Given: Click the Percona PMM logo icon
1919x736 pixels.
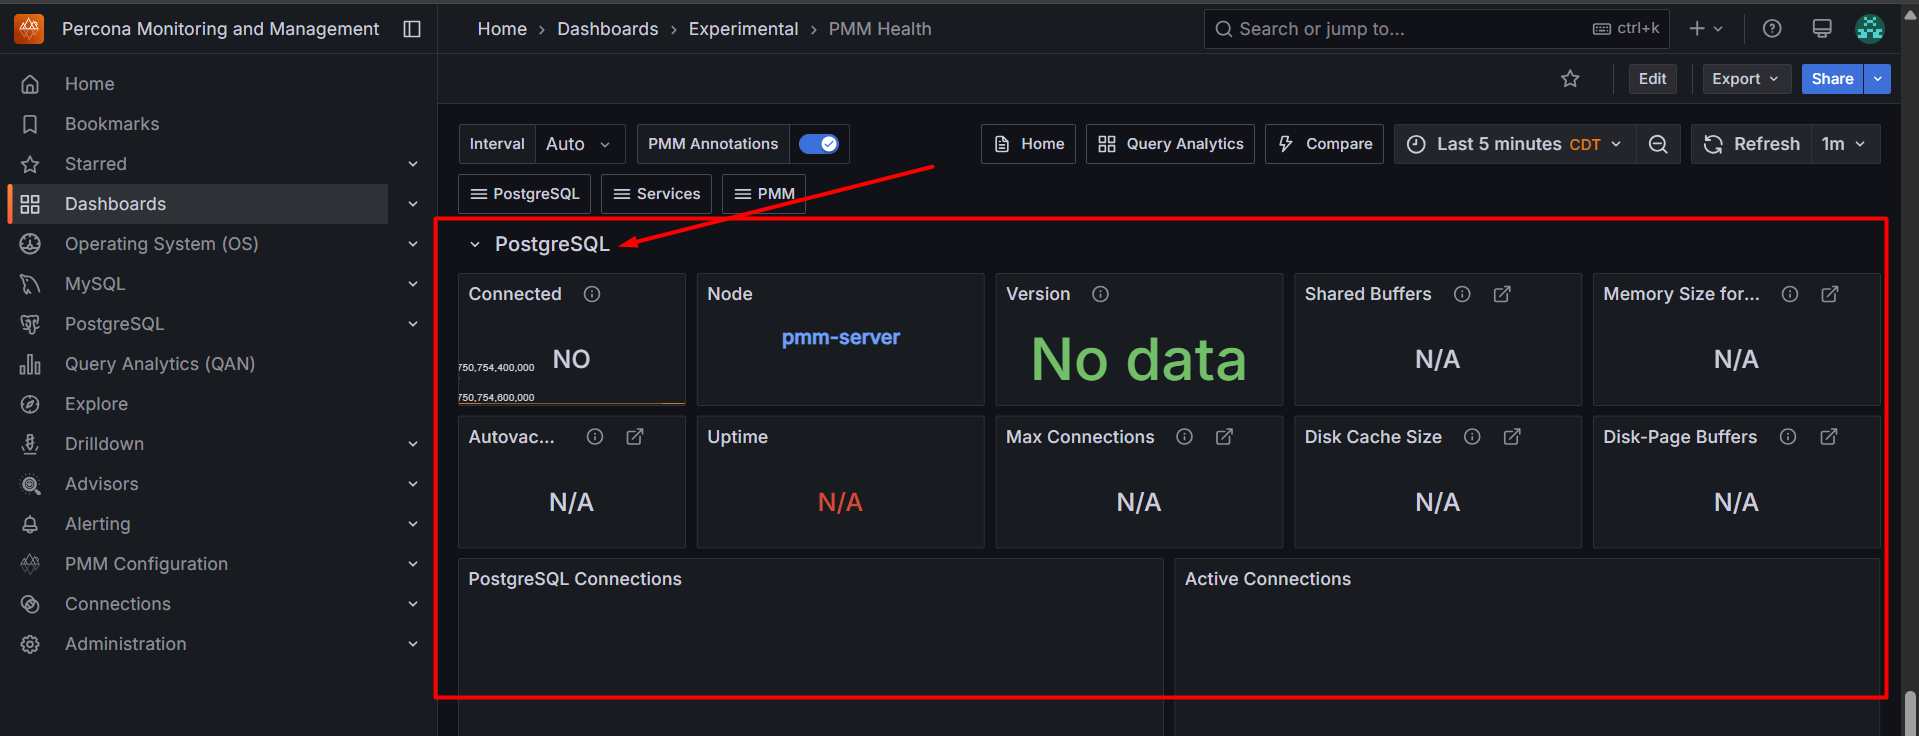Looking at the screenshot, I should 29,29.
